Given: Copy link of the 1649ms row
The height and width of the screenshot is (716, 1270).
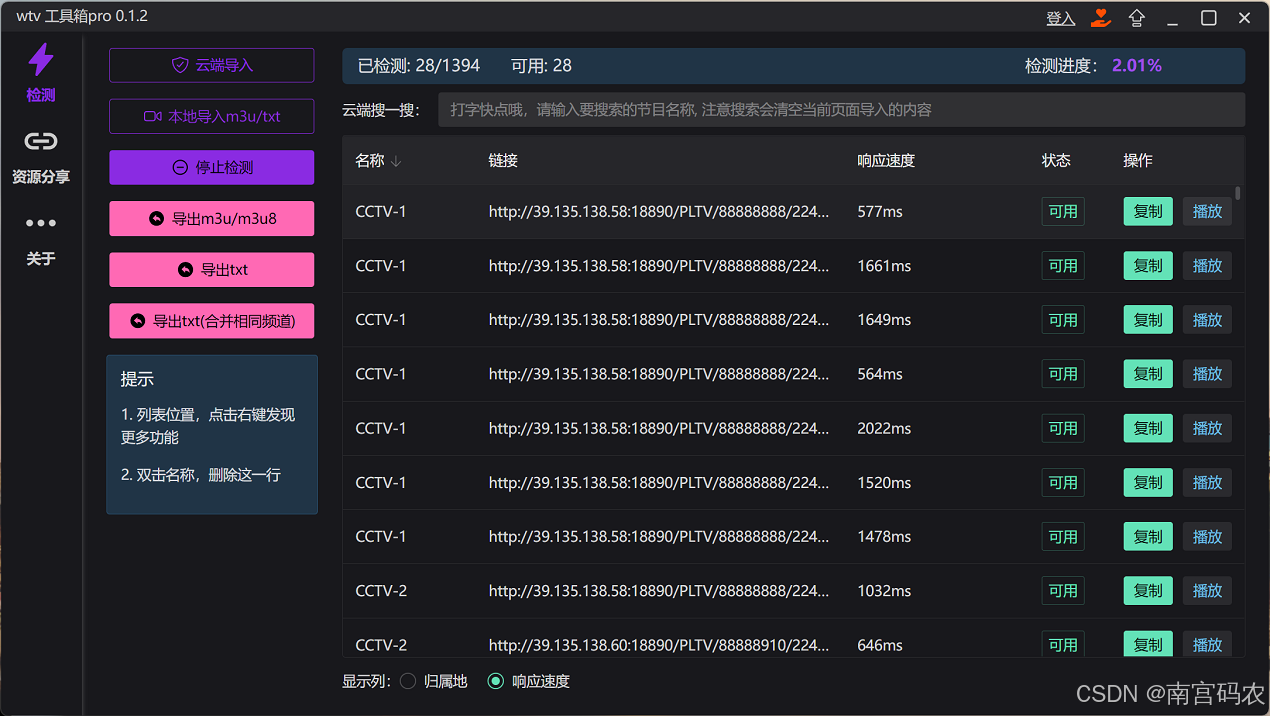Looking at the screenshot, I should pos(1148,319).
